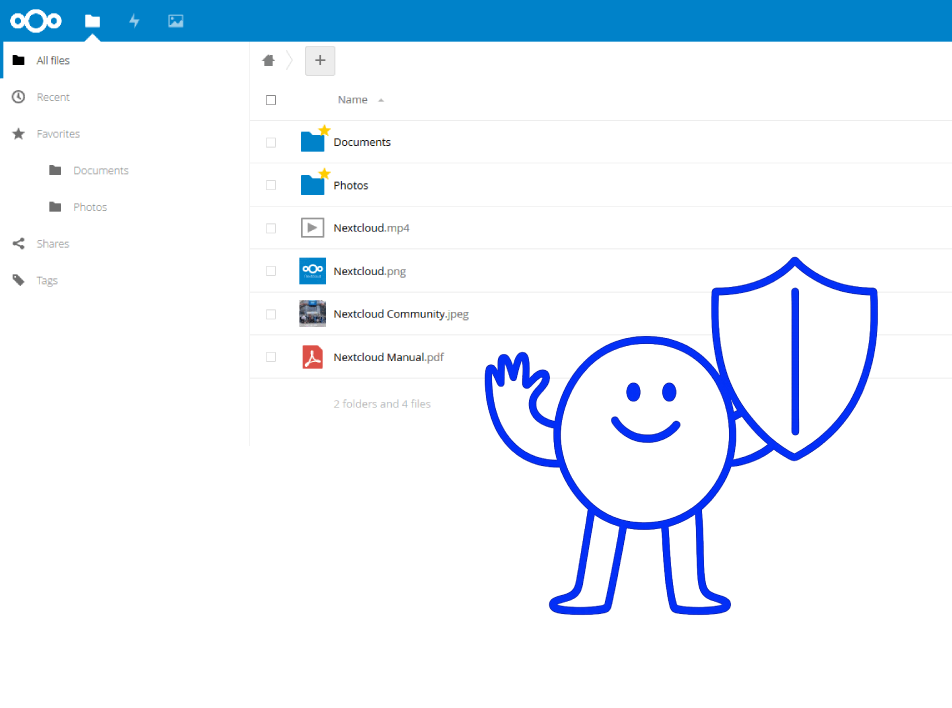This screenshot has height=708, width=952.
Task: Click the Name sort arrow indicator
Action: [x=381, y=100]
